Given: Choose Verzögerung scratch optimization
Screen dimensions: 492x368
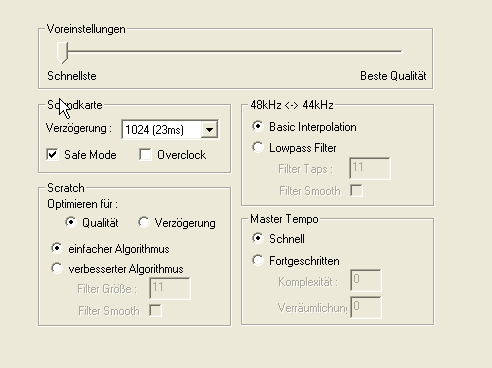Looking at the screenshot, I should click(144, 222).
